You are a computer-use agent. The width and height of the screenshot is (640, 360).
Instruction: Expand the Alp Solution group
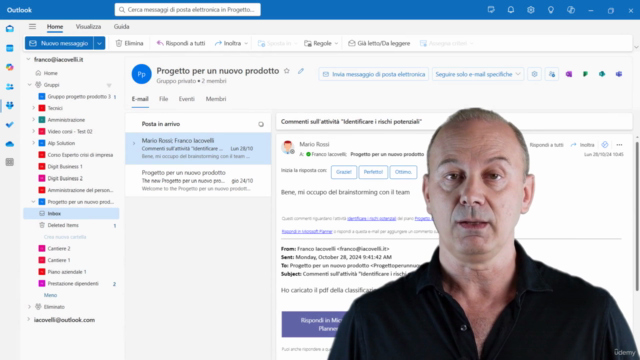click(33, 143)
